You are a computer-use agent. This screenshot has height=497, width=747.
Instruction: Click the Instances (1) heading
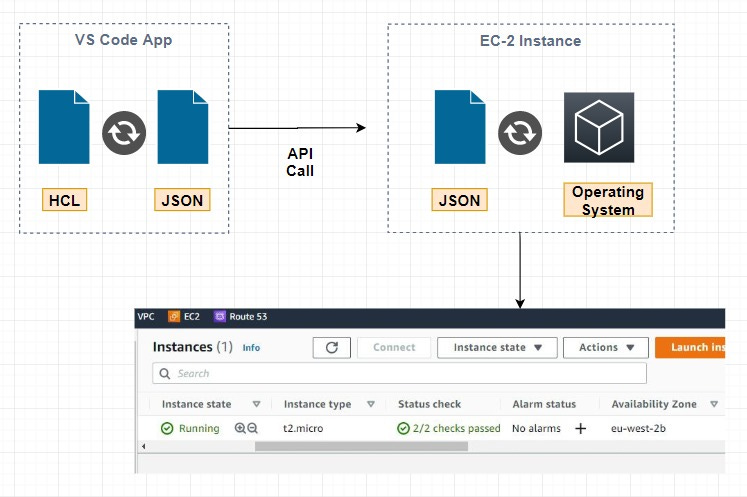pos(192,347)
